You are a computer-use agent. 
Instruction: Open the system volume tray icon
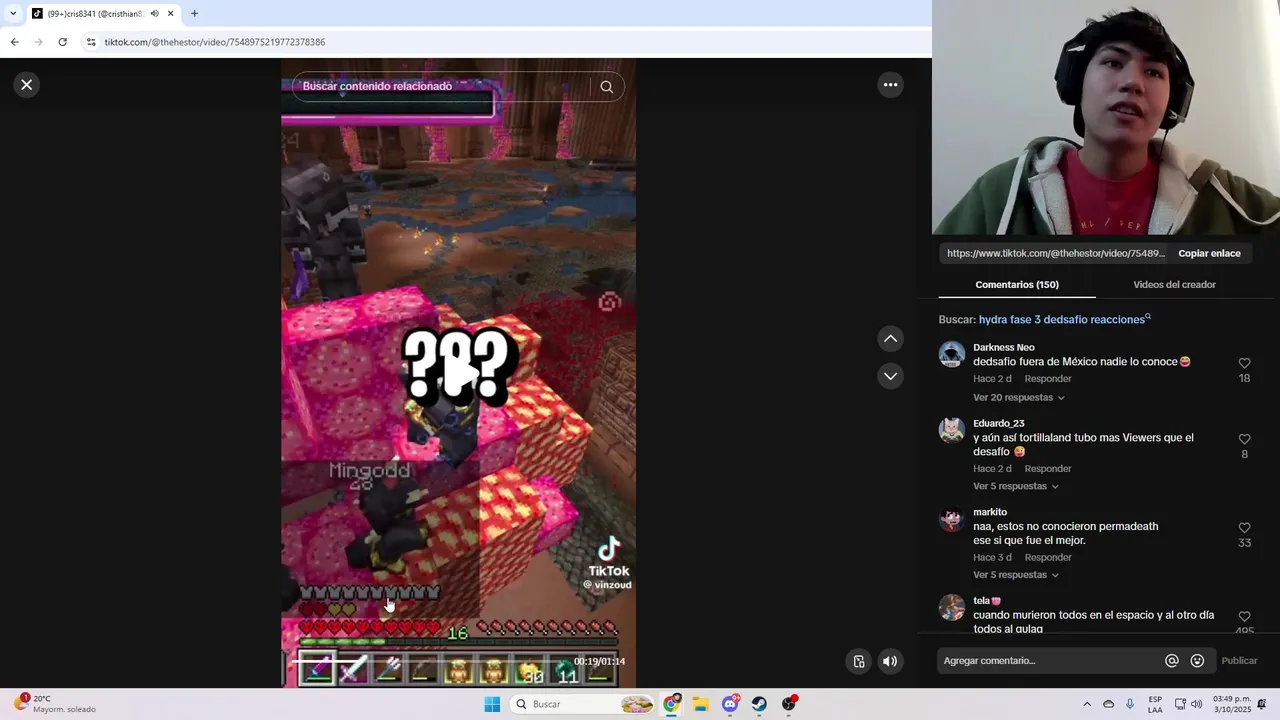[x=1197, y=704]
